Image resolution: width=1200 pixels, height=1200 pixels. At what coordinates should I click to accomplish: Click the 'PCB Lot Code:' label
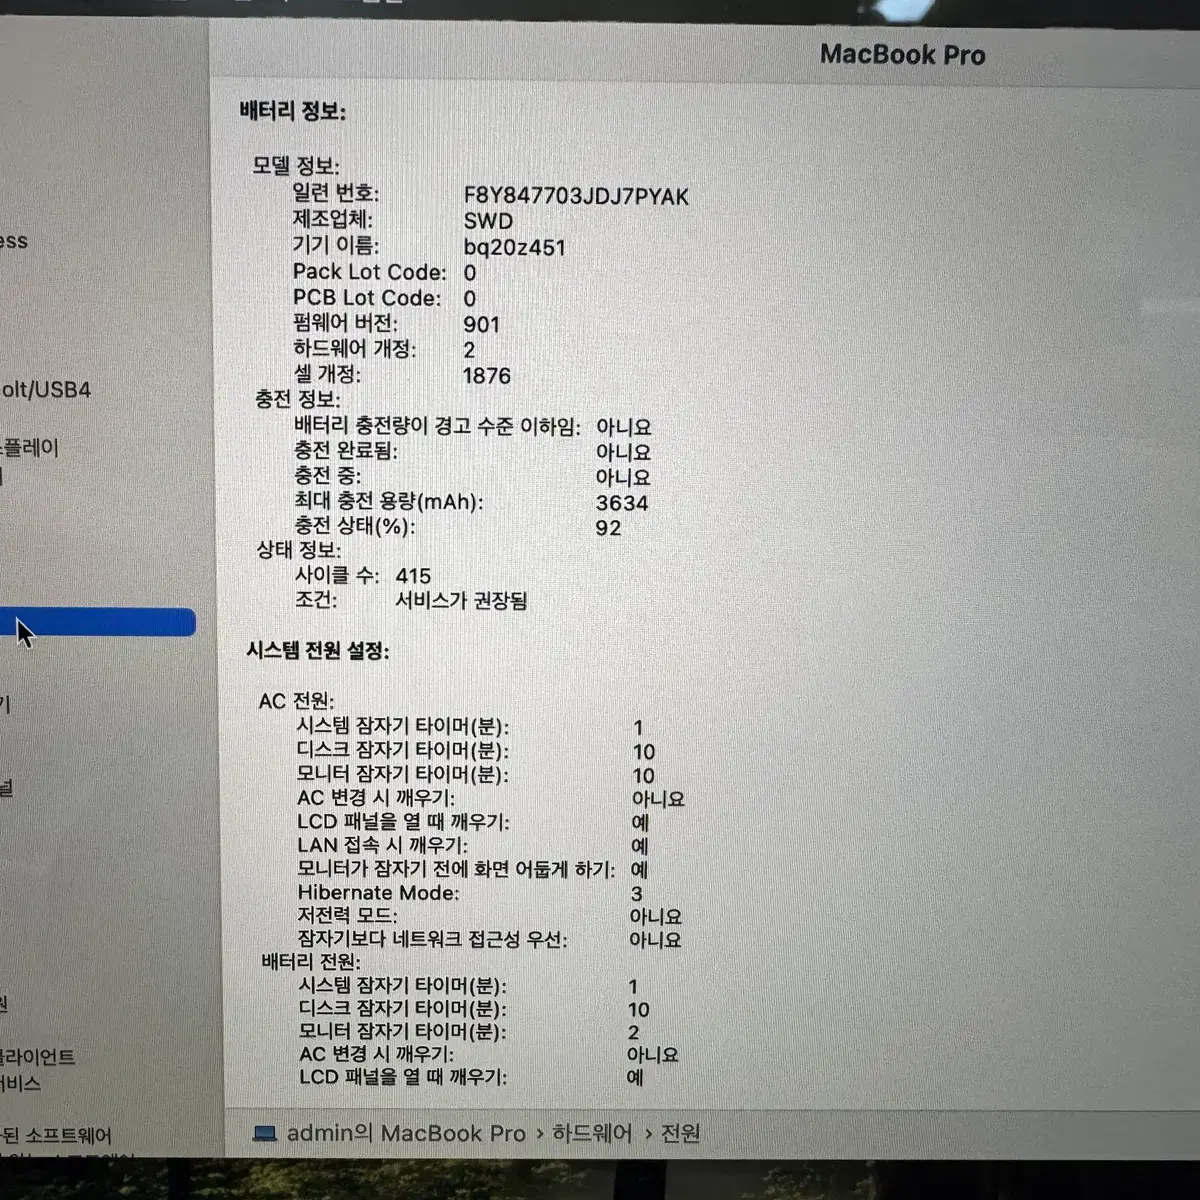[366, 298]
